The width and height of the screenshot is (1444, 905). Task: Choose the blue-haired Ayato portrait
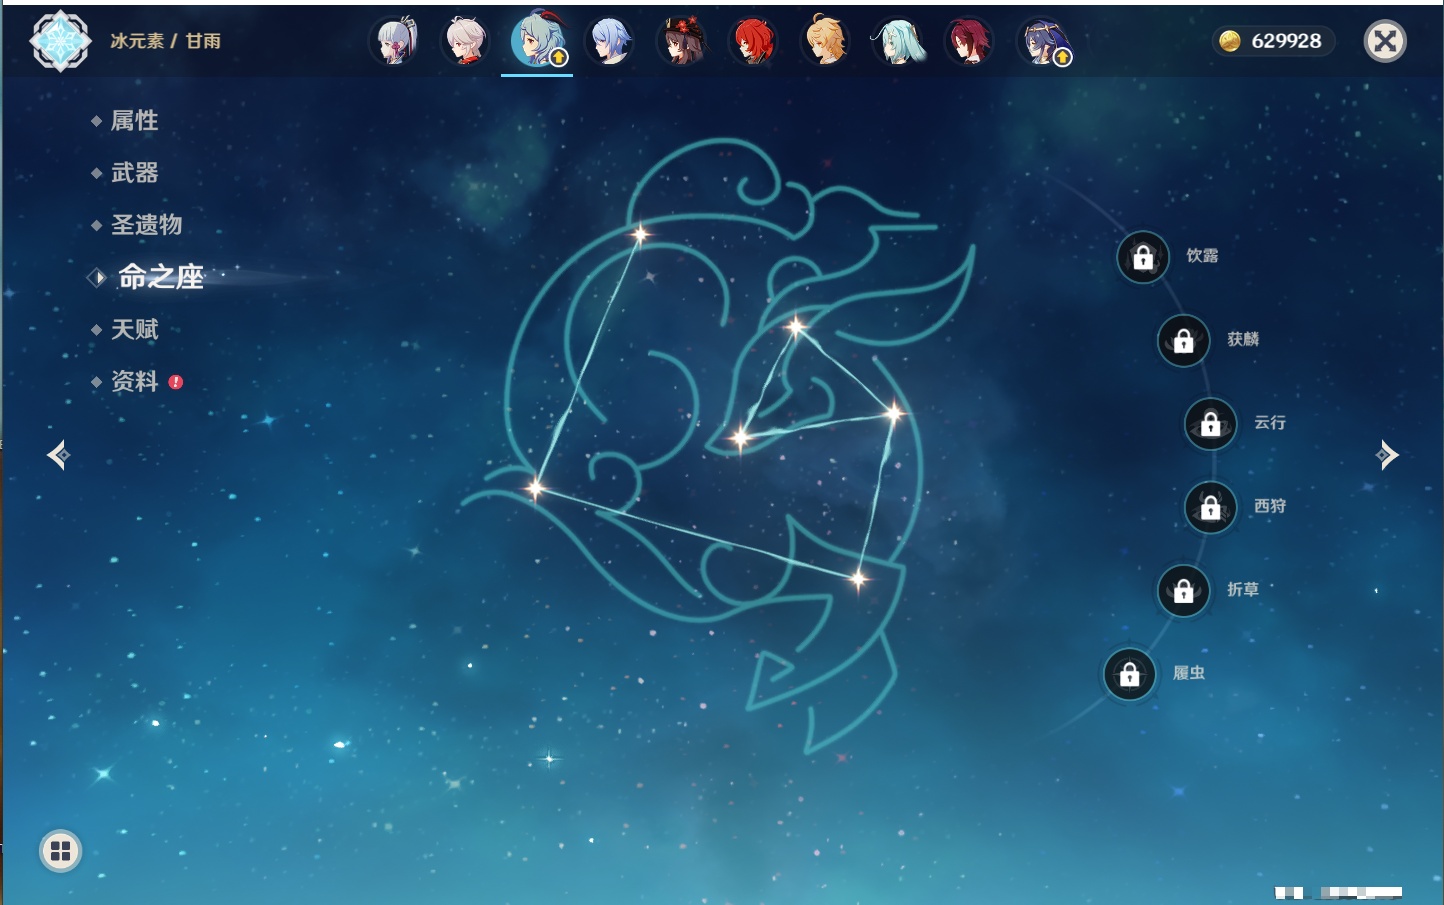610,41
